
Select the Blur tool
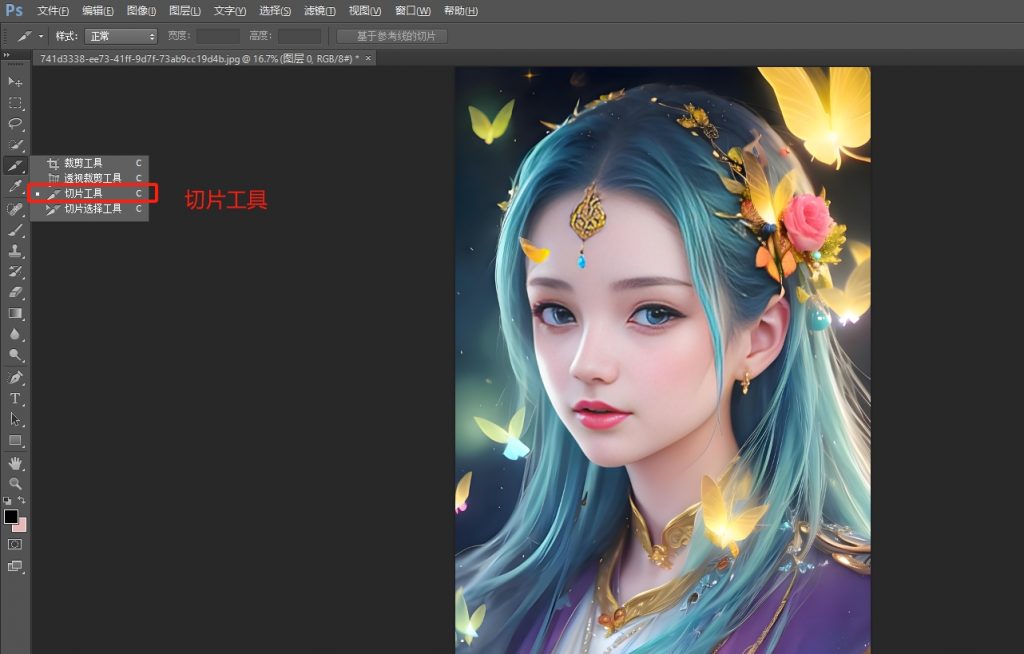[15, 335]
